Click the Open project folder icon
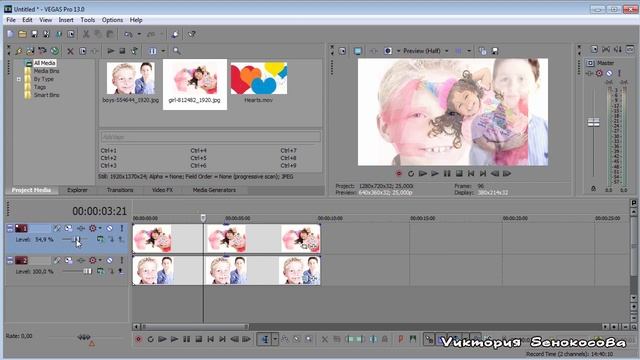640x360 pixels. coord(22,34)
